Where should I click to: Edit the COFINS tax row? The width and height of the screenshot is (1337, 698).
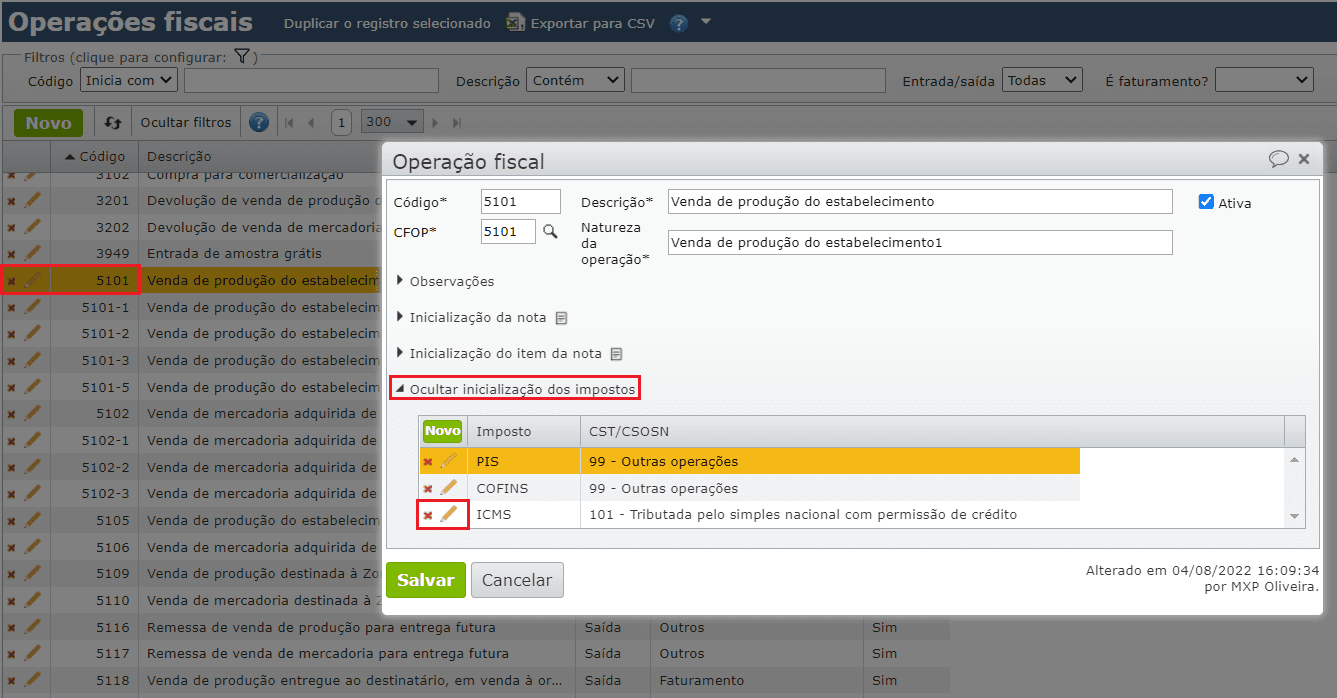click(449, 488)
